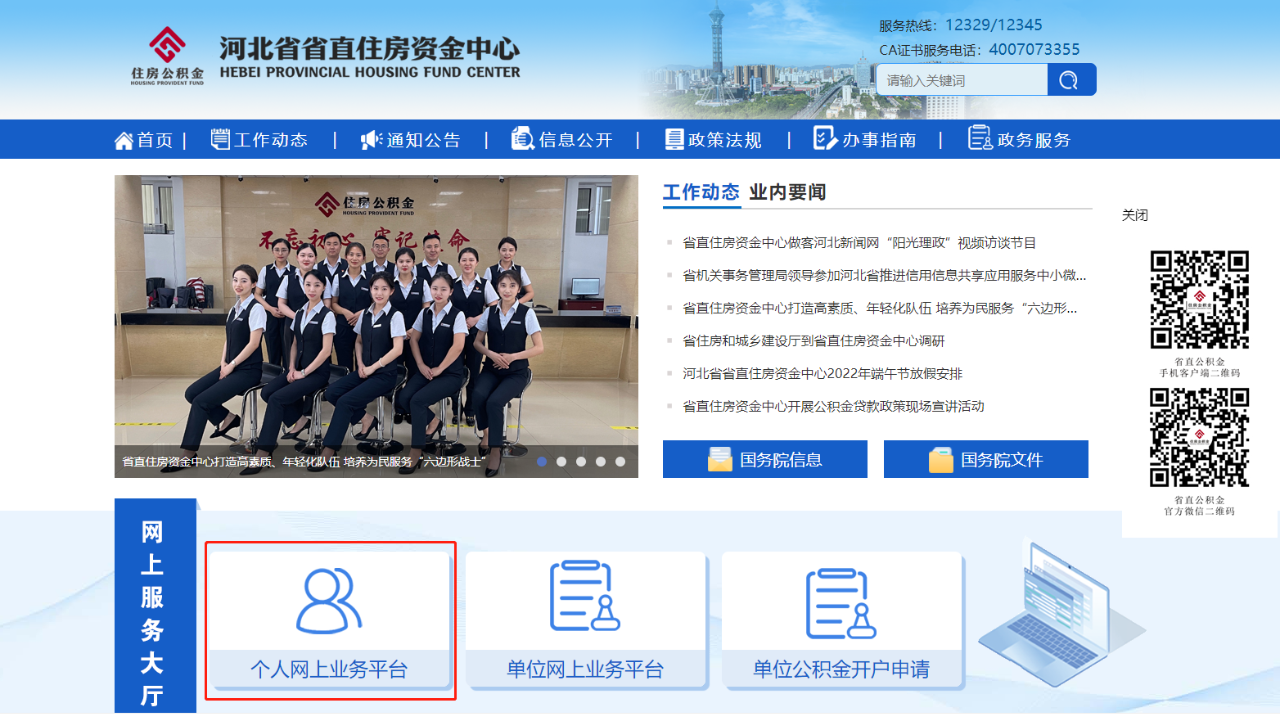Click the Housing Provident Fund logo
The width and height of the screenshot is (1280, 716).
pyautogui.click(x=167, y=55)
